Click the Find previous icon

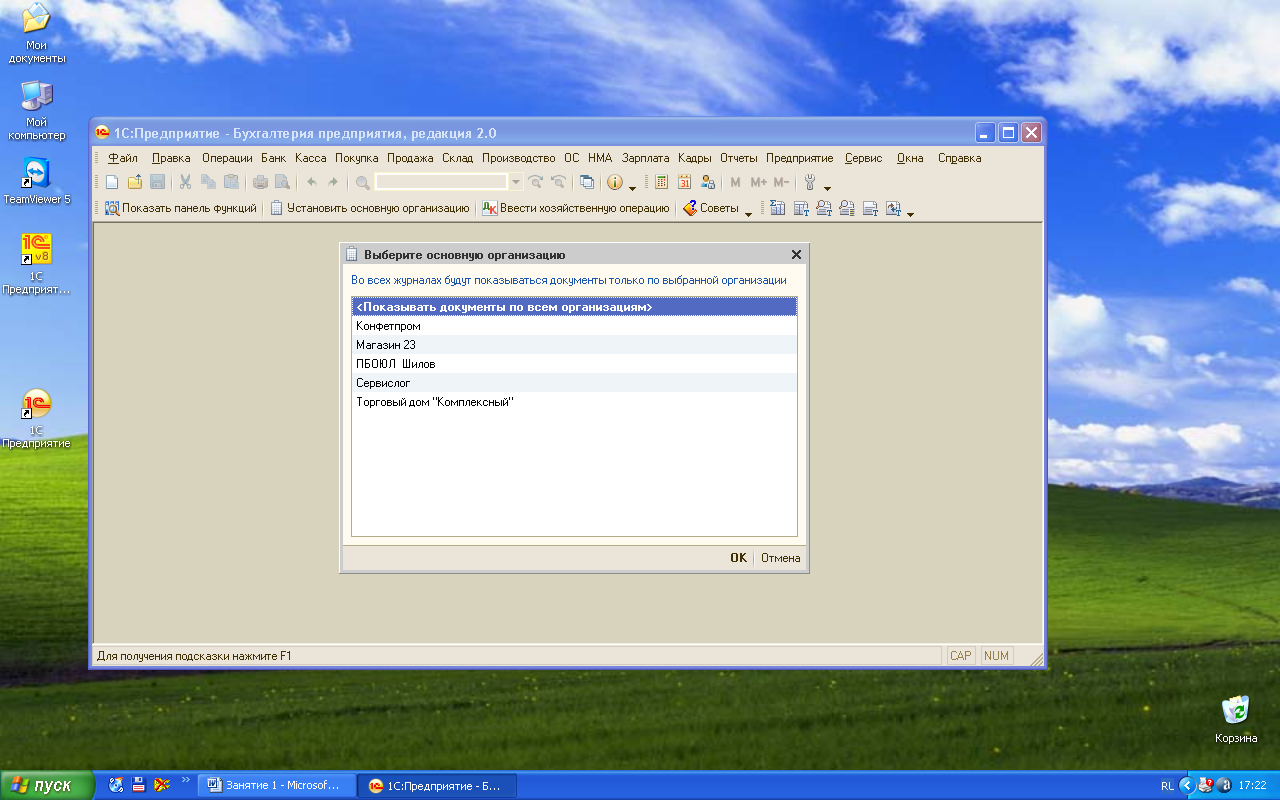point(558,182)
